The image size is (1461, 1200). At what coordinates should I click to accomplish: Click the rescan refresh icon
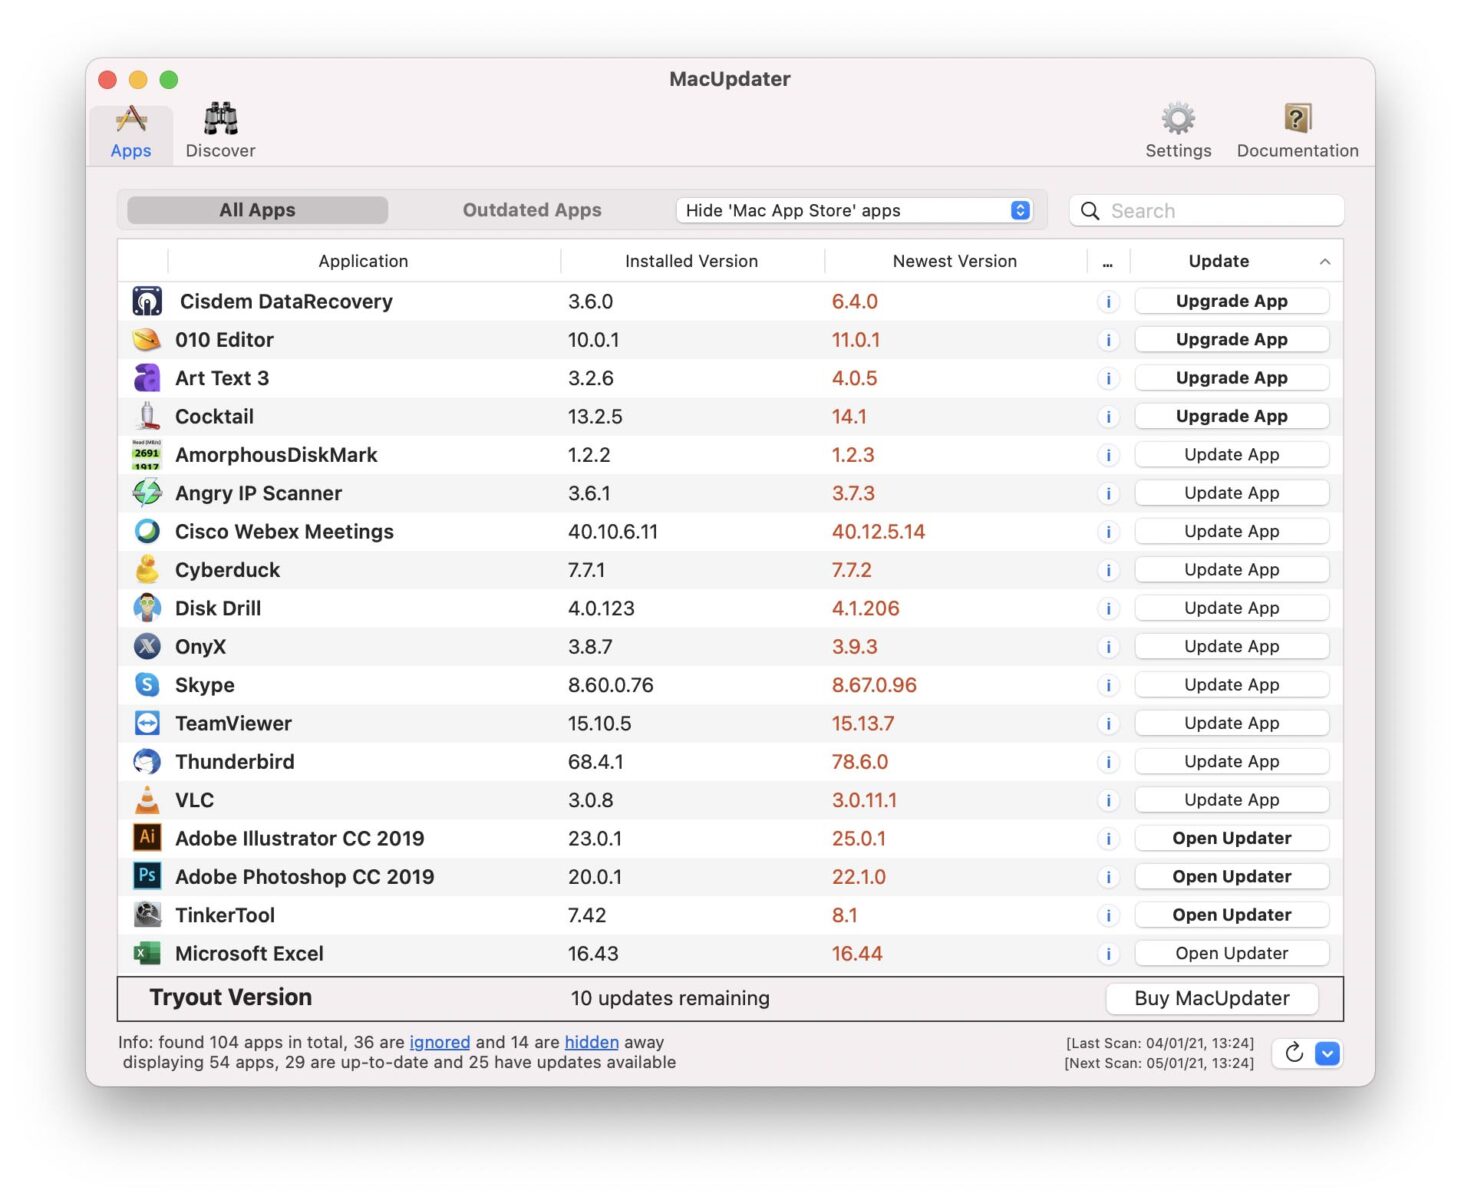click(x=1293, y=1053)
